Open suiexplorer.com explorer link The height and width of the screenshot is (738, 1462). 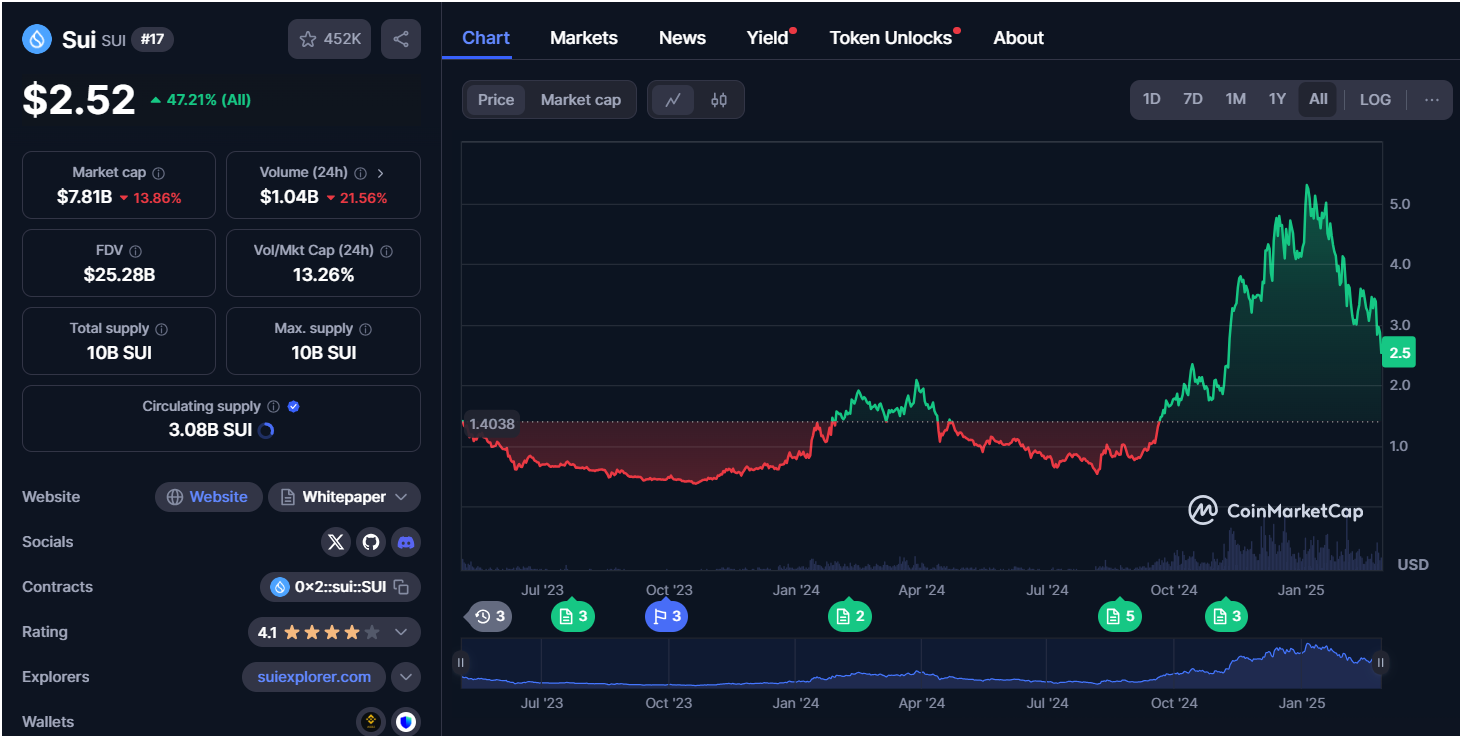tap(314, 677)
